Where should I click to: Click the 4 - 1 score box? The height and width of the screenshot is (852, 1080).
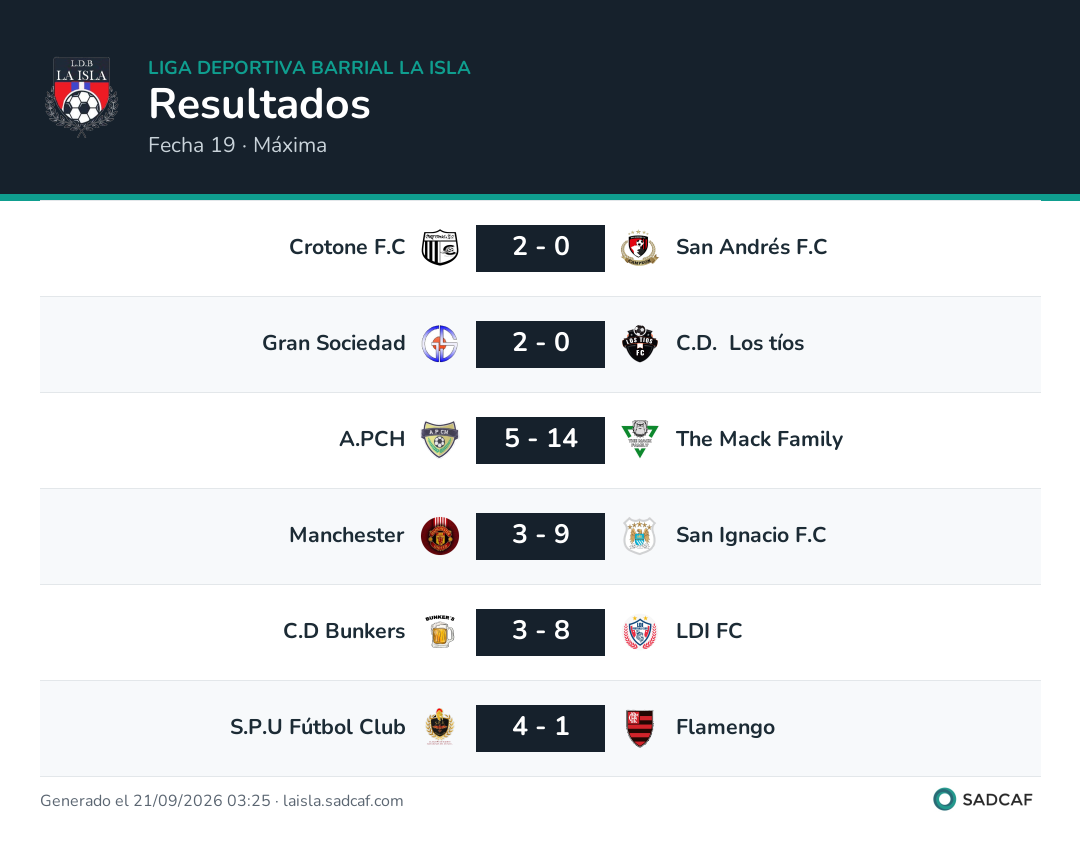[540, 728]
